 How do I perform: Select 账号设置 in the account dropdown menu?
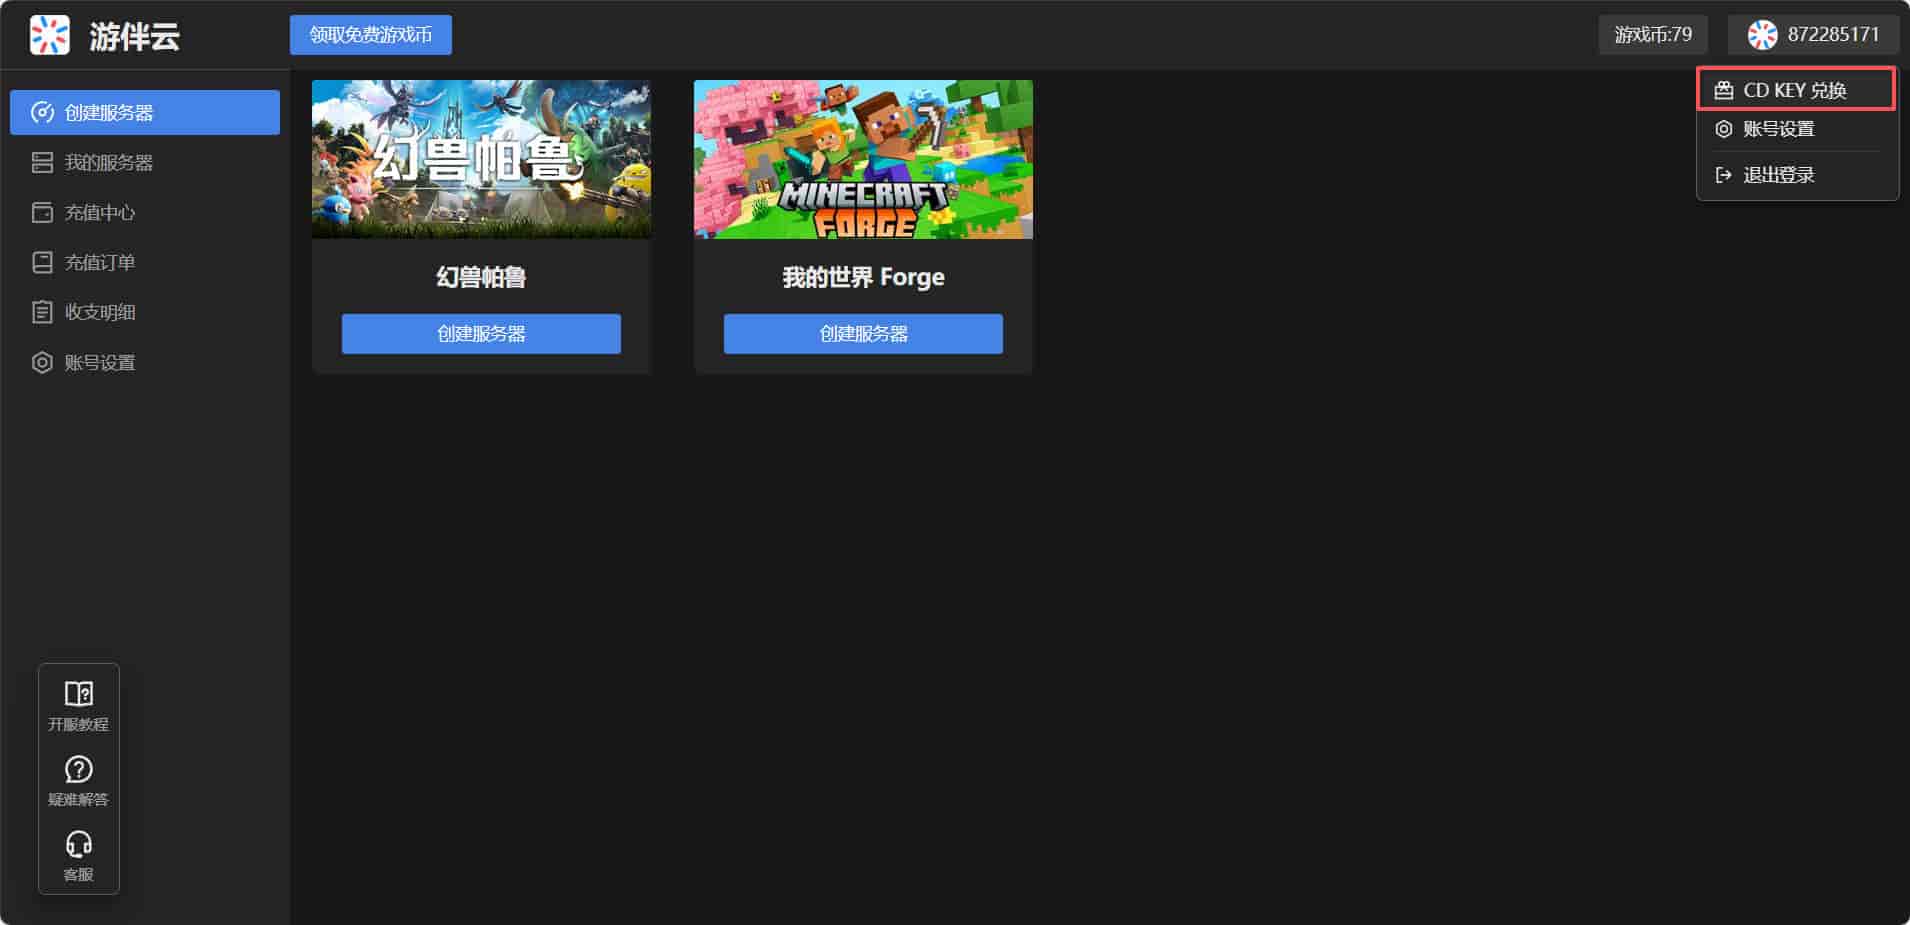[x=1778, y=129]
